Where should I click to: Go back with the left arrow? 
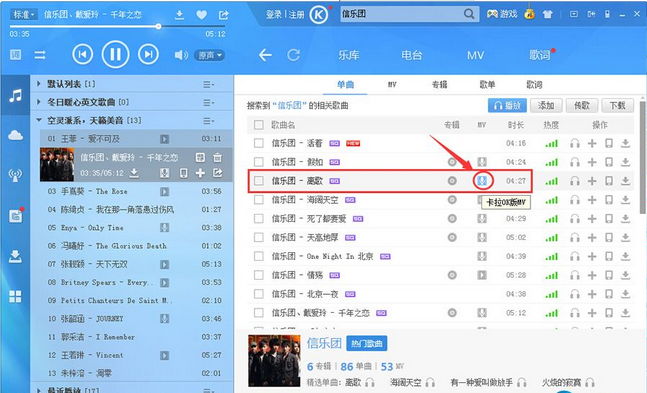[x=265, y=55]
